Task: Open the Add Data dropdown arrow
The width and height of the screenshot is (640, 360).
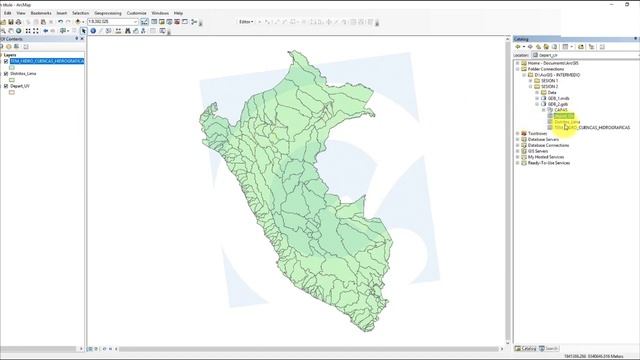Action: (x=83, y=22)
